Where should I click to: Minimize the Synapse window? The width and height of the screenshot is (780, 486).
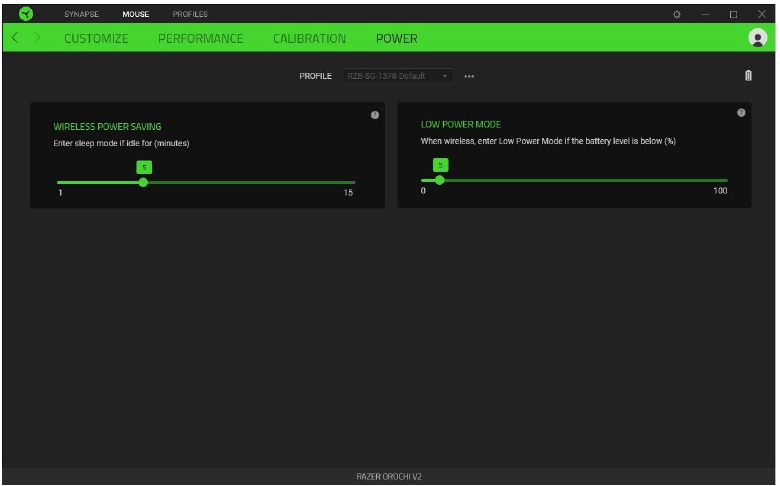point(705,14)
